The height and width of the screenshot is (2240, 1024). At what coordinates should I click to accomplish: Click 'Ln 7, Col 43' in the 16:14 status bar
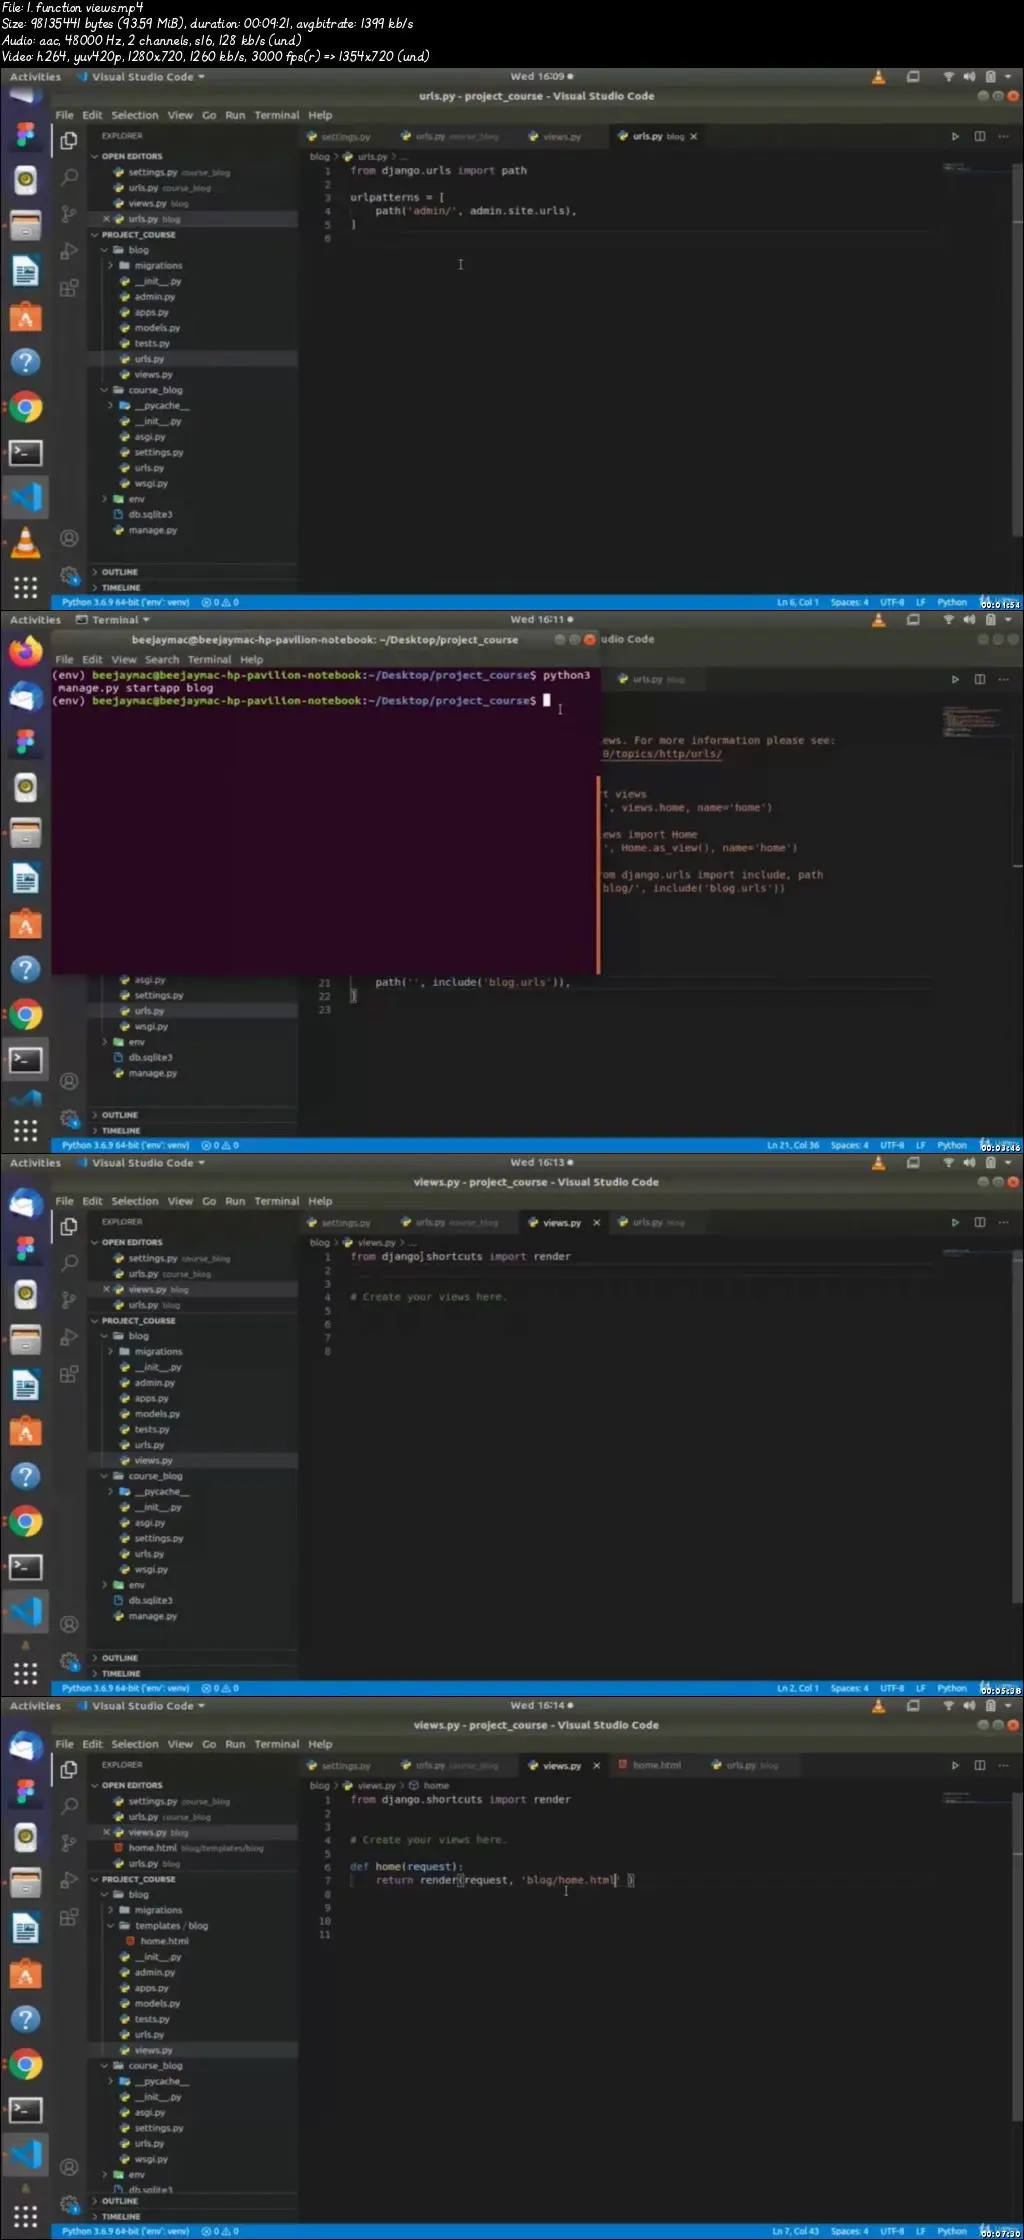click(x=795, y=2232)
